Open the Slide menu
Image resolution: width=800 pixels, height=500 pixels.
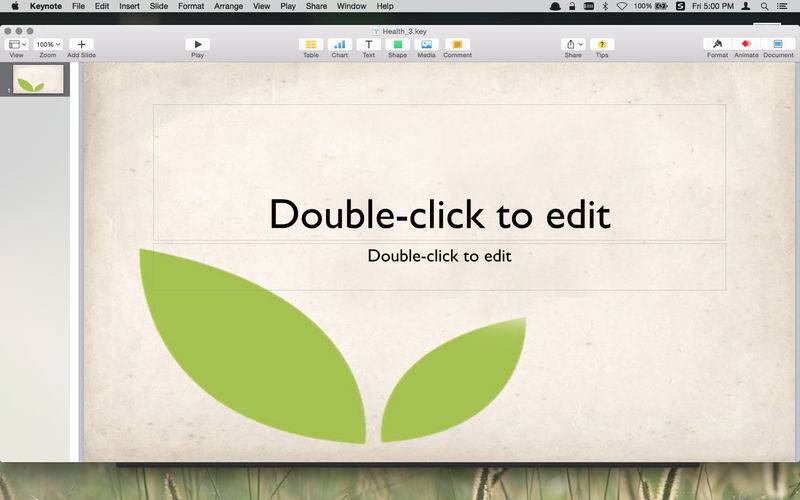click(x=159, y=6)
